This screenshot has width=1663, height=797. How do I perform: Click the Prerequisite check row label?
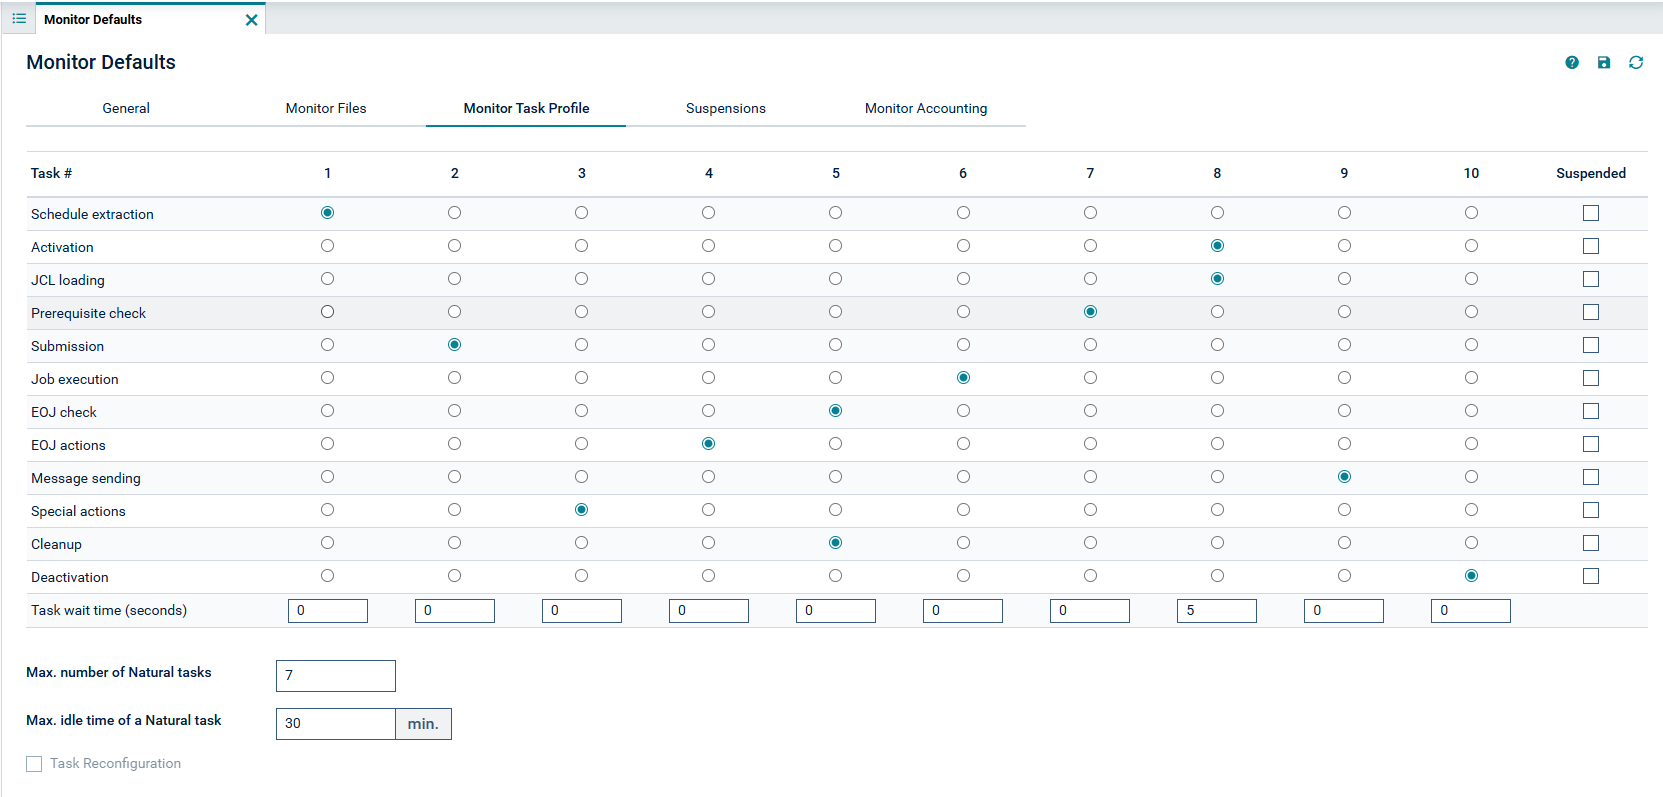tap(88, 313)
